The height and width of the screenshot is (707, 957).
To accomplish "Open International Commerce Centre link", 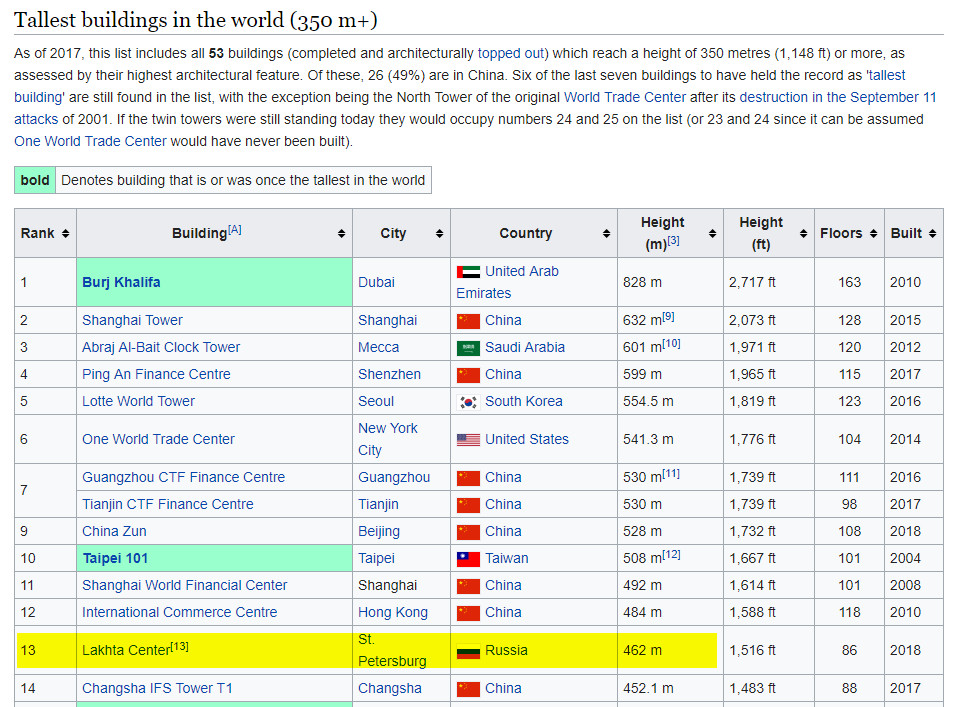I will (179, 612).
